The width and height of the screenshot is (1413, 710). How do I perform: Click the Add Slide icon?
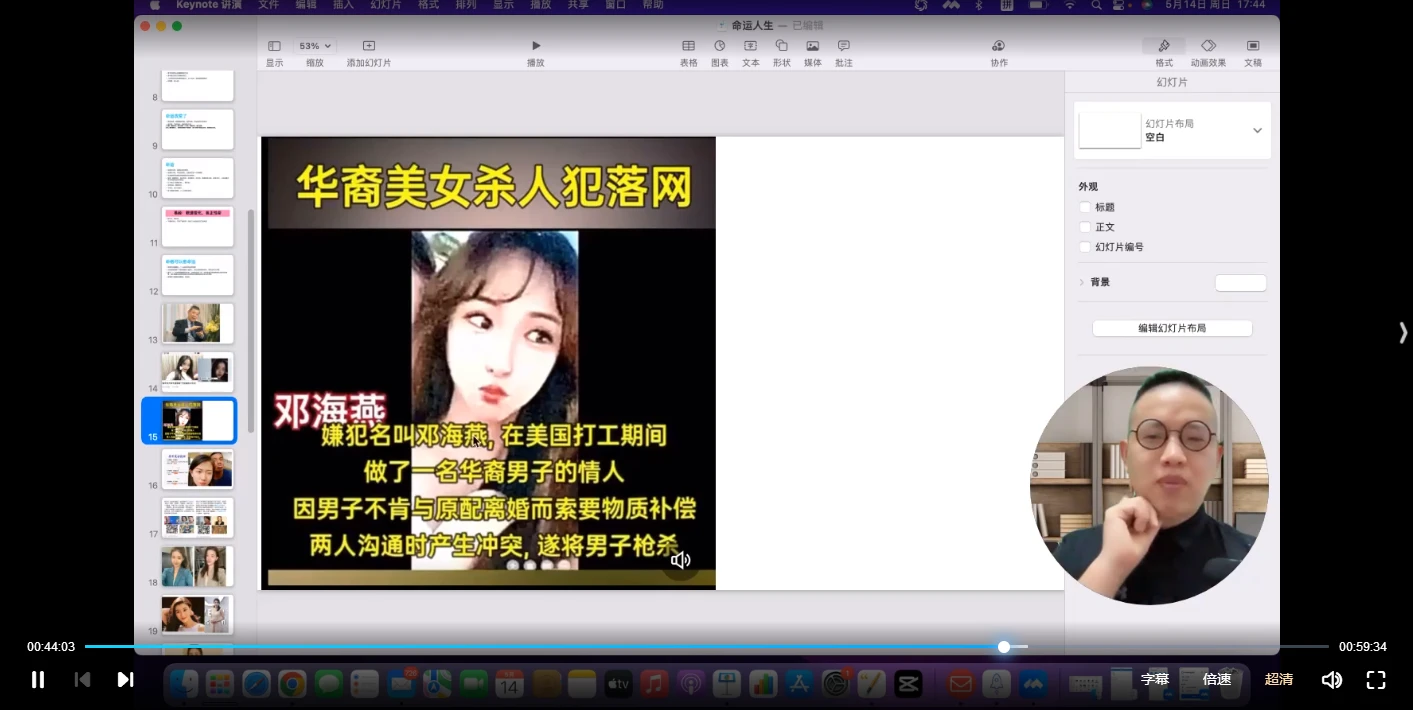368,46
